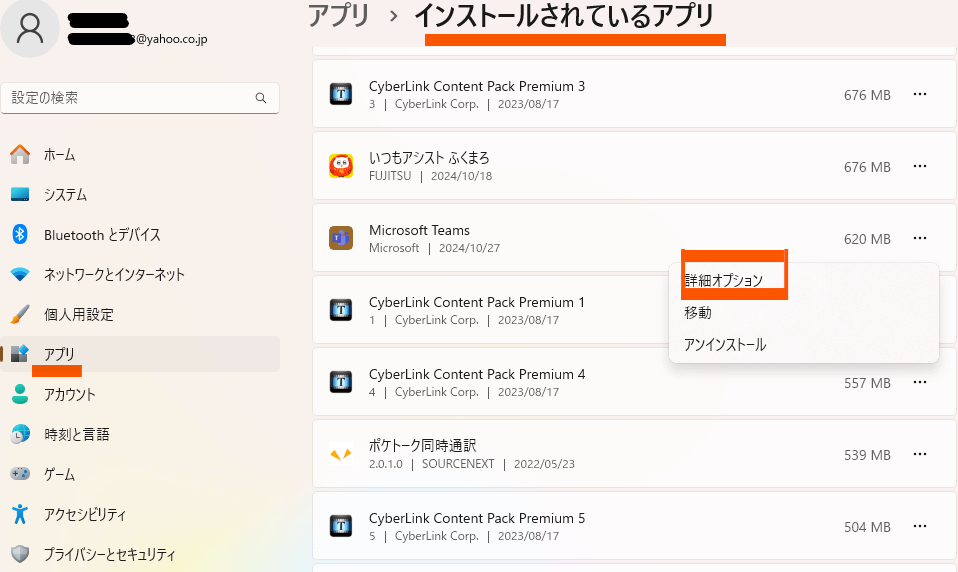Open the ホーム settings page

140,155
